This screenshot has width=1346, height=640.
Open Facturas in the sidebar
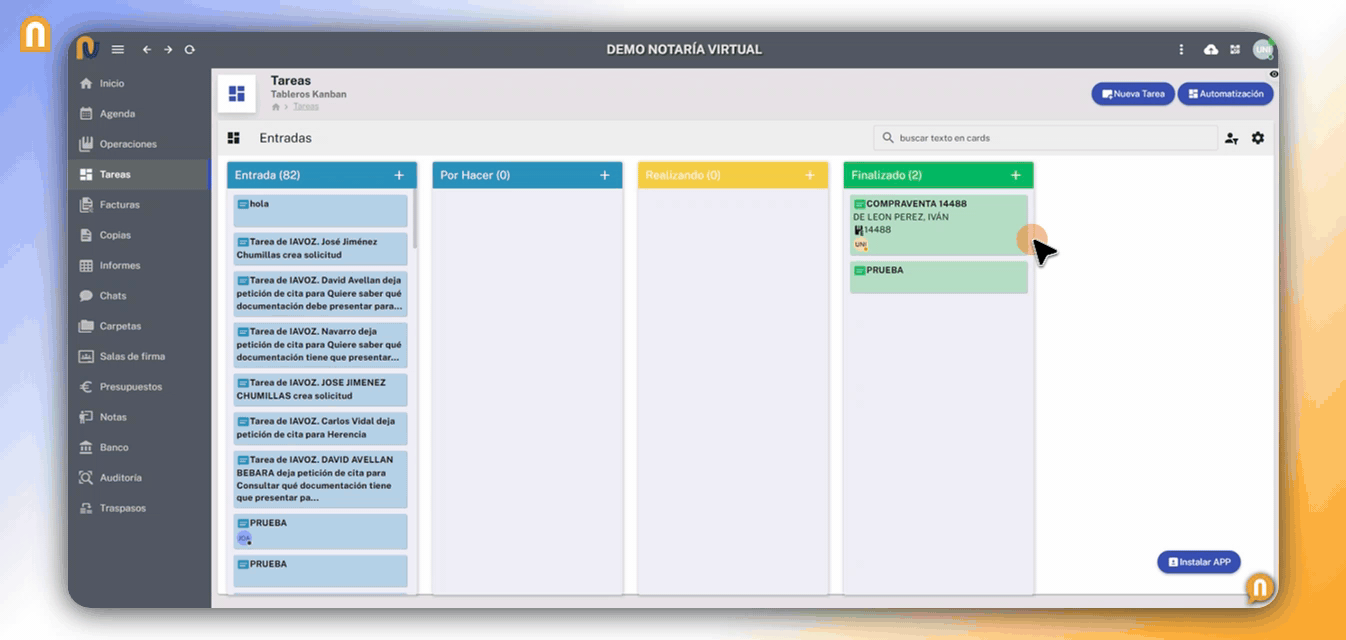119,205
